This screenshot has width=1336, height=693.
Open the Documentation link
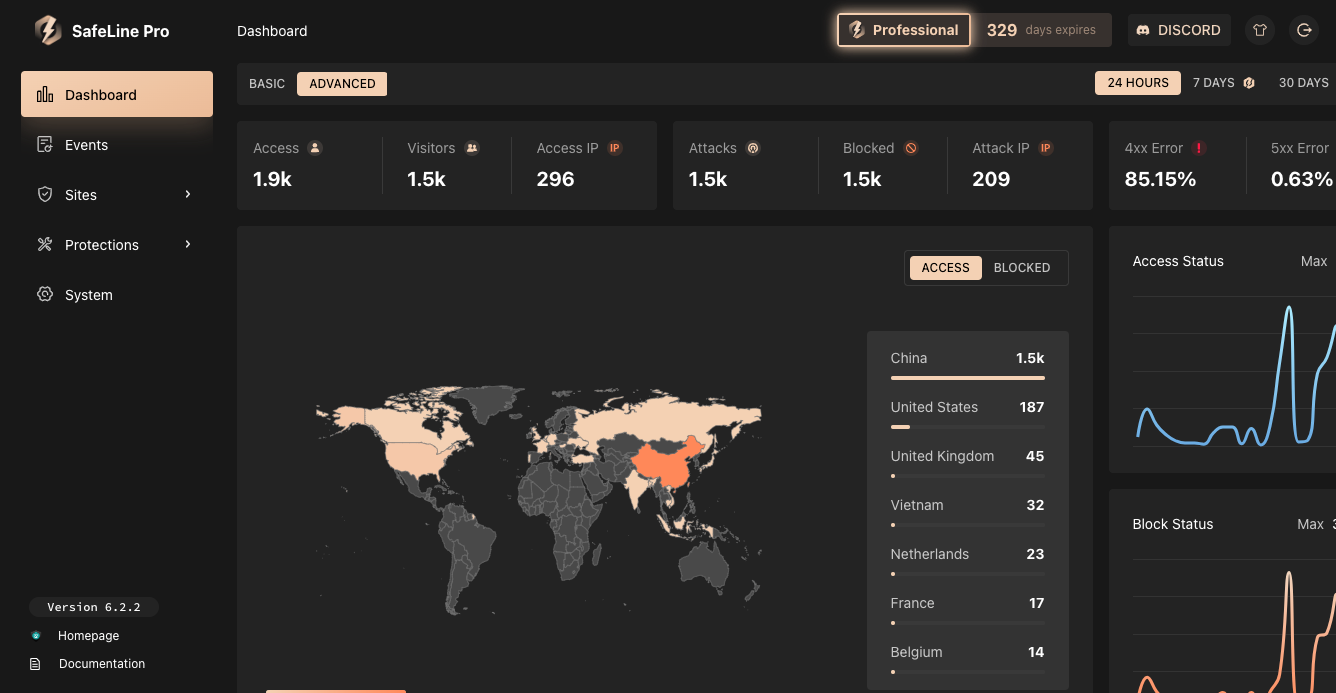click(102, 664)
